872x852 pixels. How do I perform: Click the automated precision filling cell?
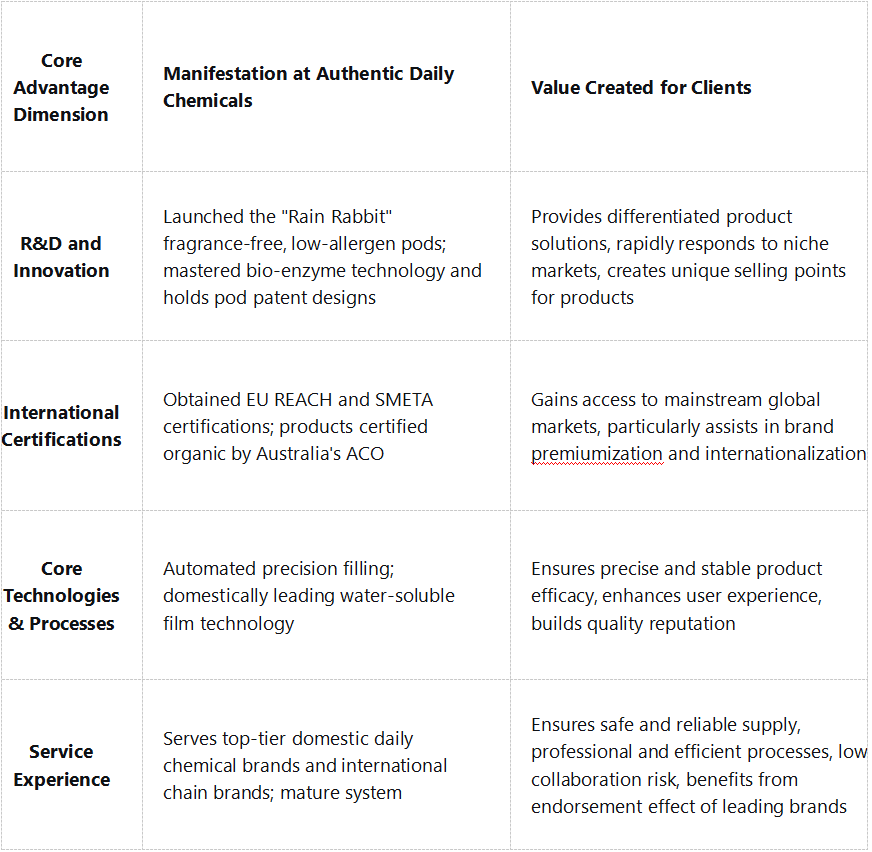308,596
